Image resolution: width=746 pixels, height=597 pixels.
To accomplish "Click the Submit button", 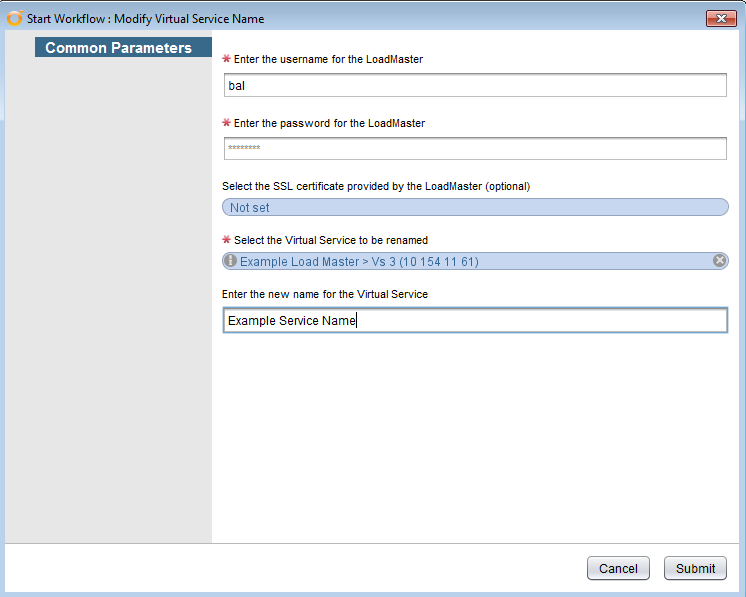I will click(x=695, y=568).
